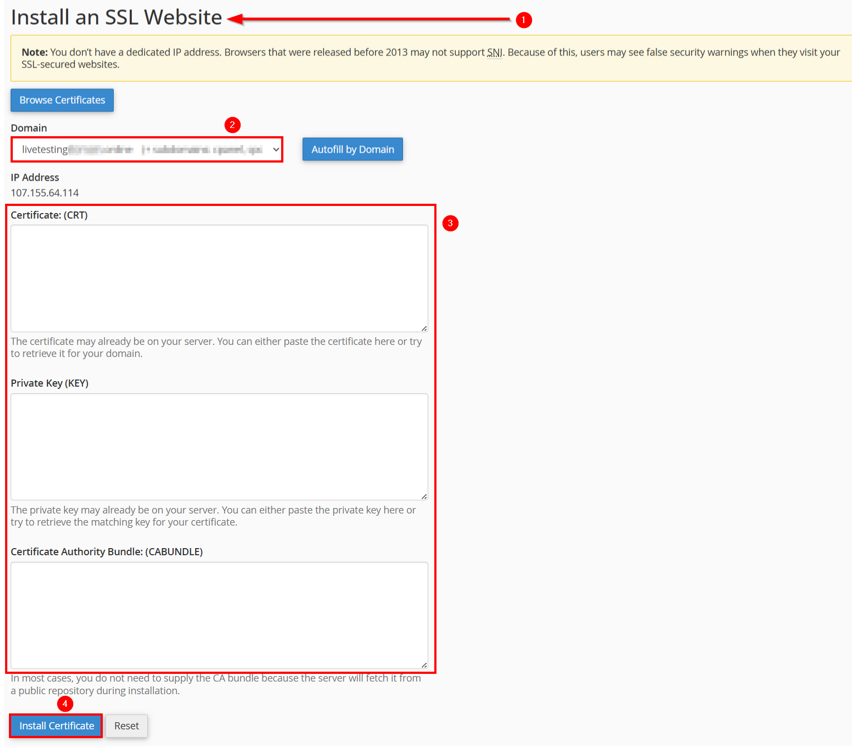Focus the Private Key (KEY) text area
852x746 pixels.
pos(219,446)
